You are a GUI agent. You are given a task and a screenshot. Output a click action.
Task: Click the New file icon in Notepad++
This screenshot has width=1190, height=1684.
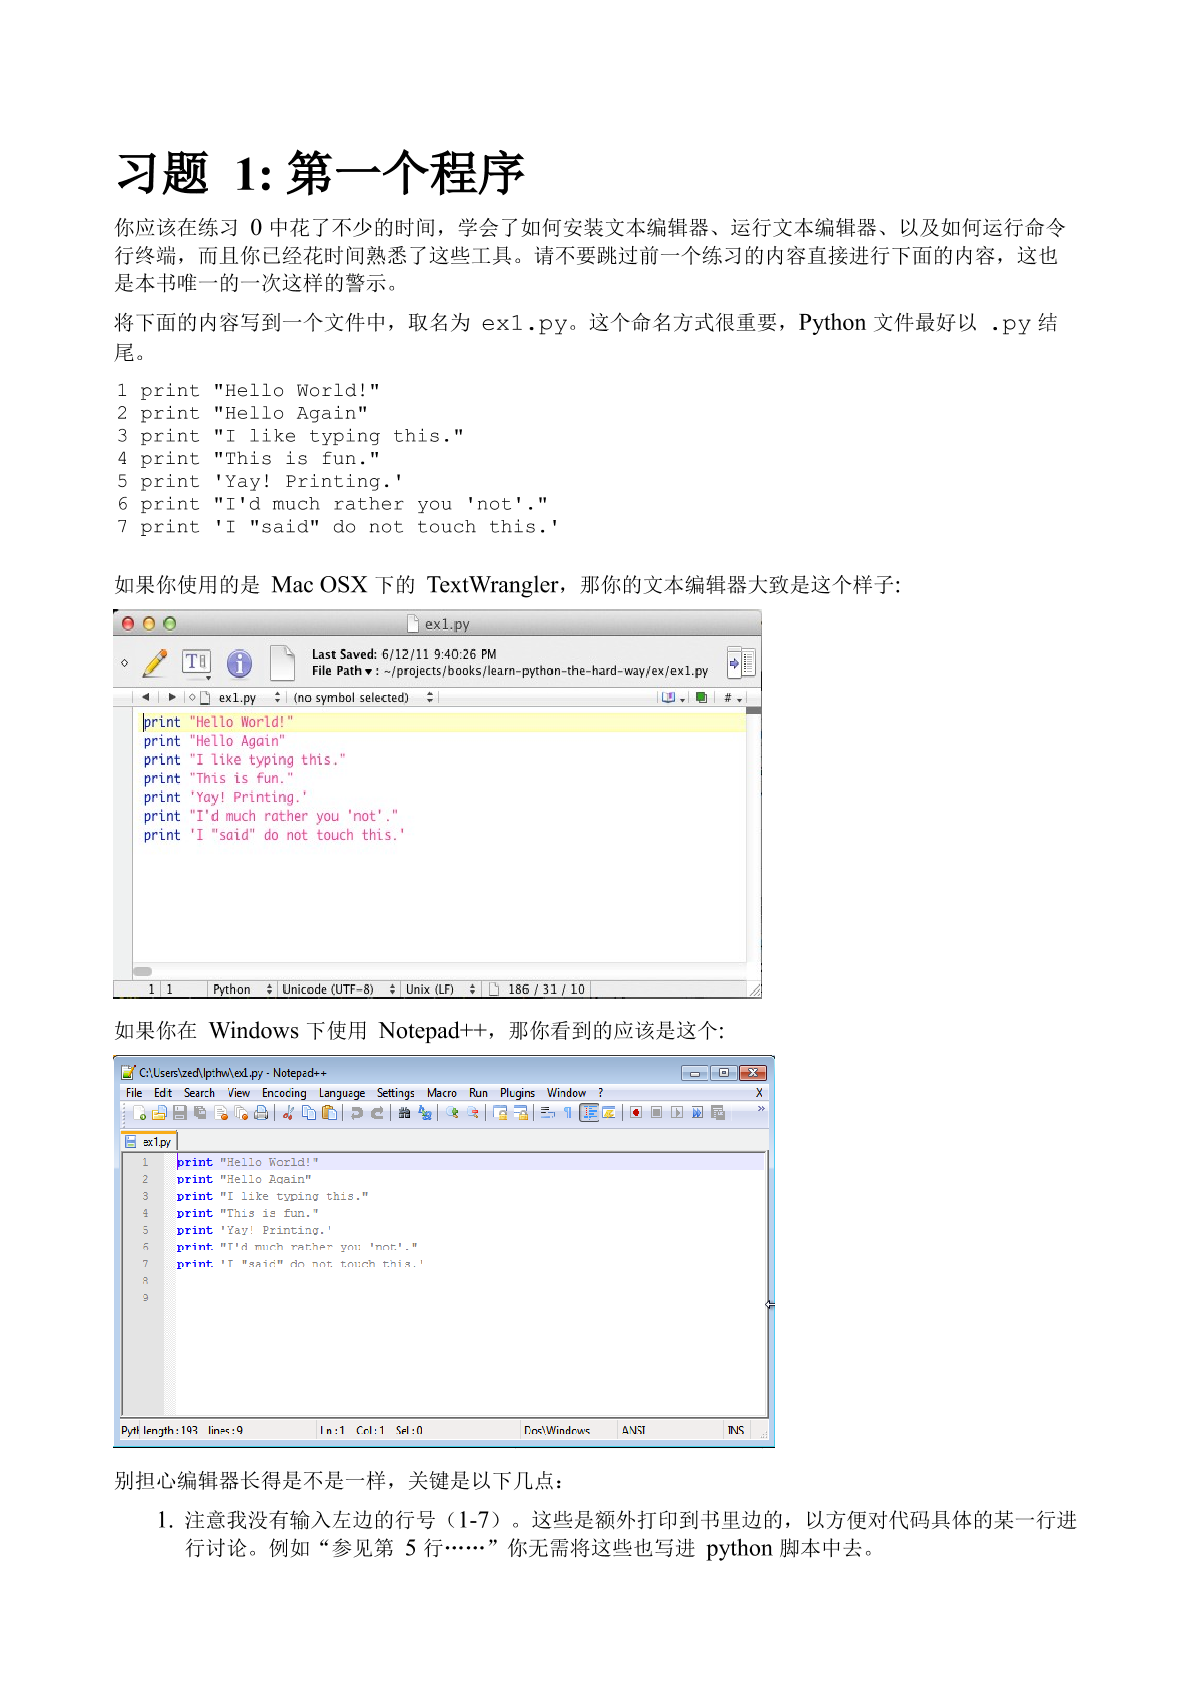[x=139, y=1112]
